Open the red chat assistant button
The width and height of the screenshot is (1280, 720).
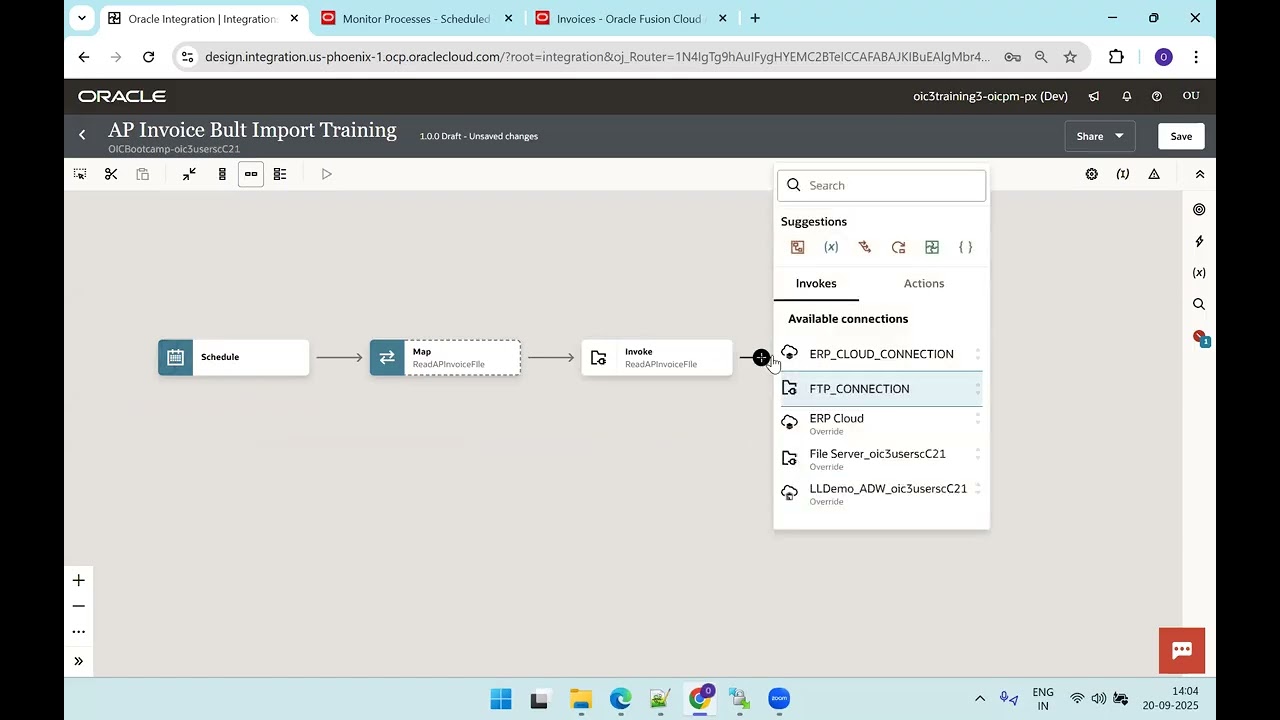[x=1182, y=650]
